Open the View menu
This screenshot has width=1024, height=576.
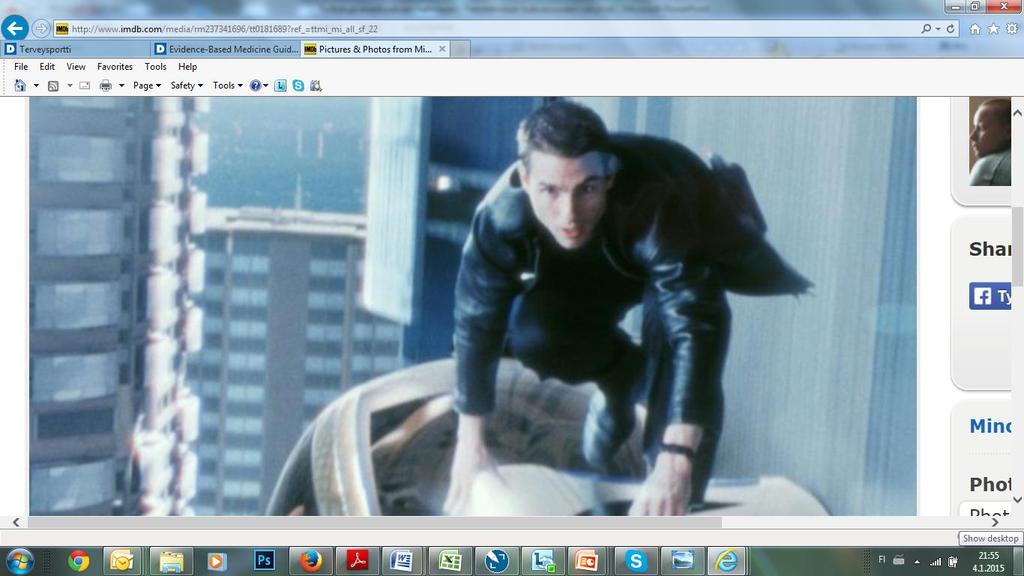click(76, 67)
